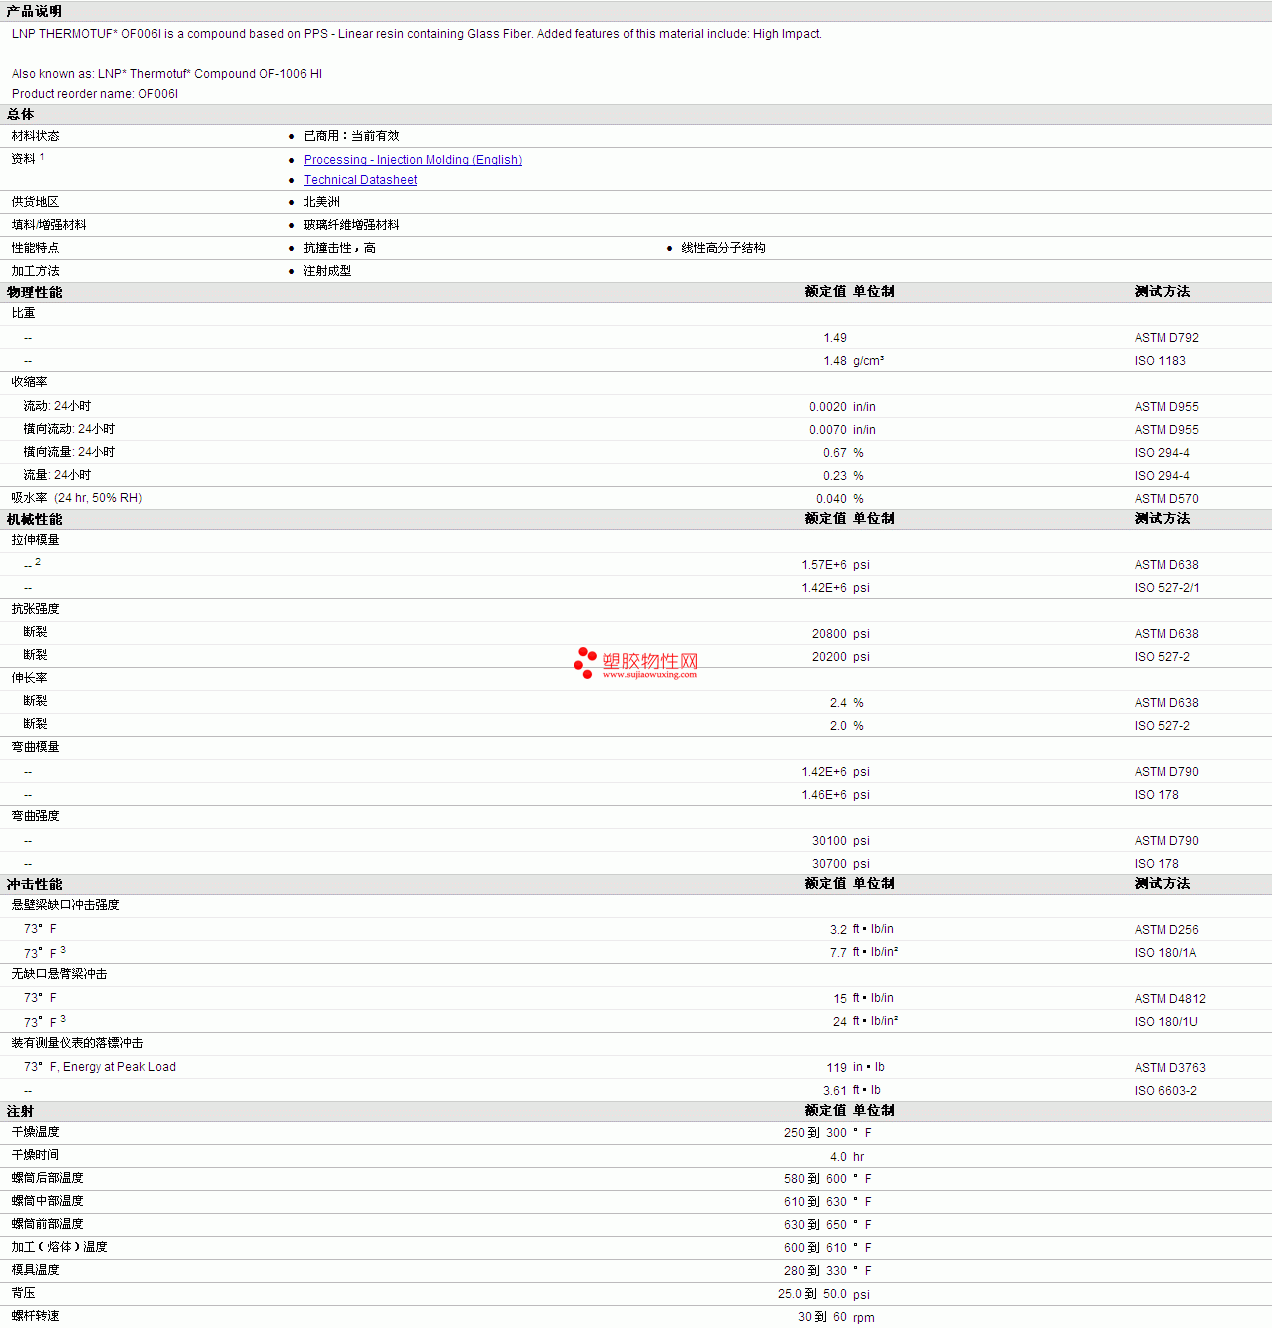The image size is (1272, 1328).
Task: Click the tensile modulus value '1.57E+6'
Action: click(x=824, y=565)
